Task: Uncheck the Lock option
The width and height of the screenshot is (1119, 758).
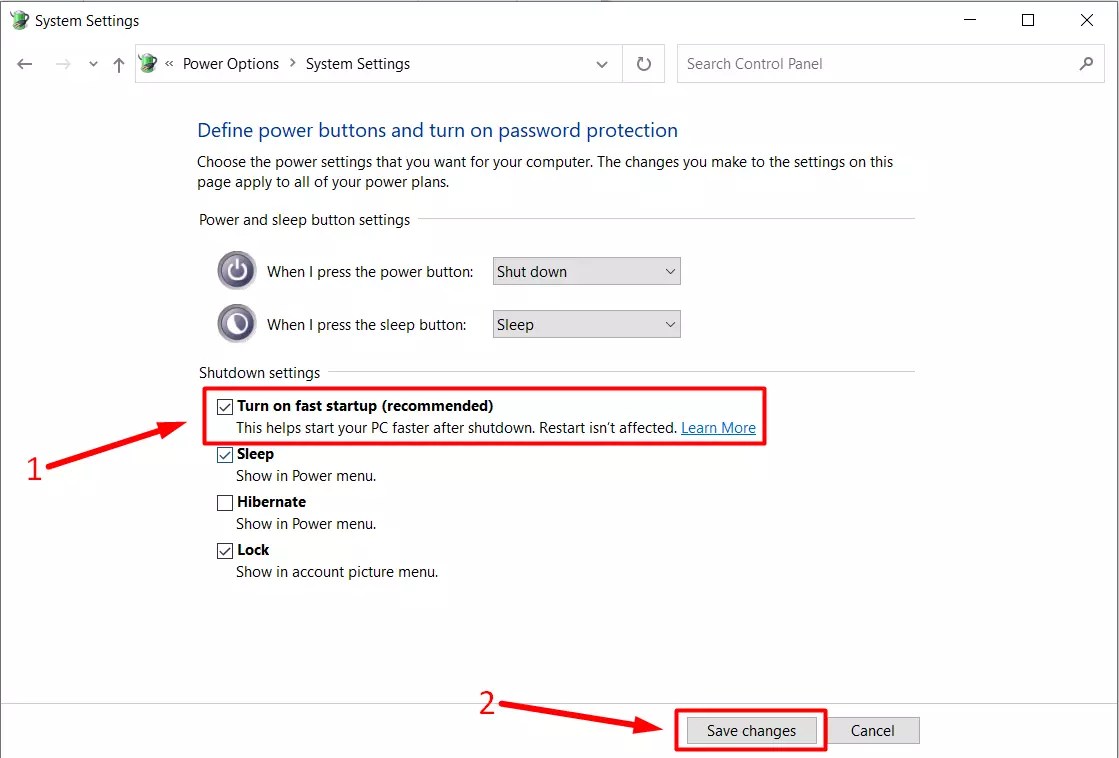Action: pos(225,550)
